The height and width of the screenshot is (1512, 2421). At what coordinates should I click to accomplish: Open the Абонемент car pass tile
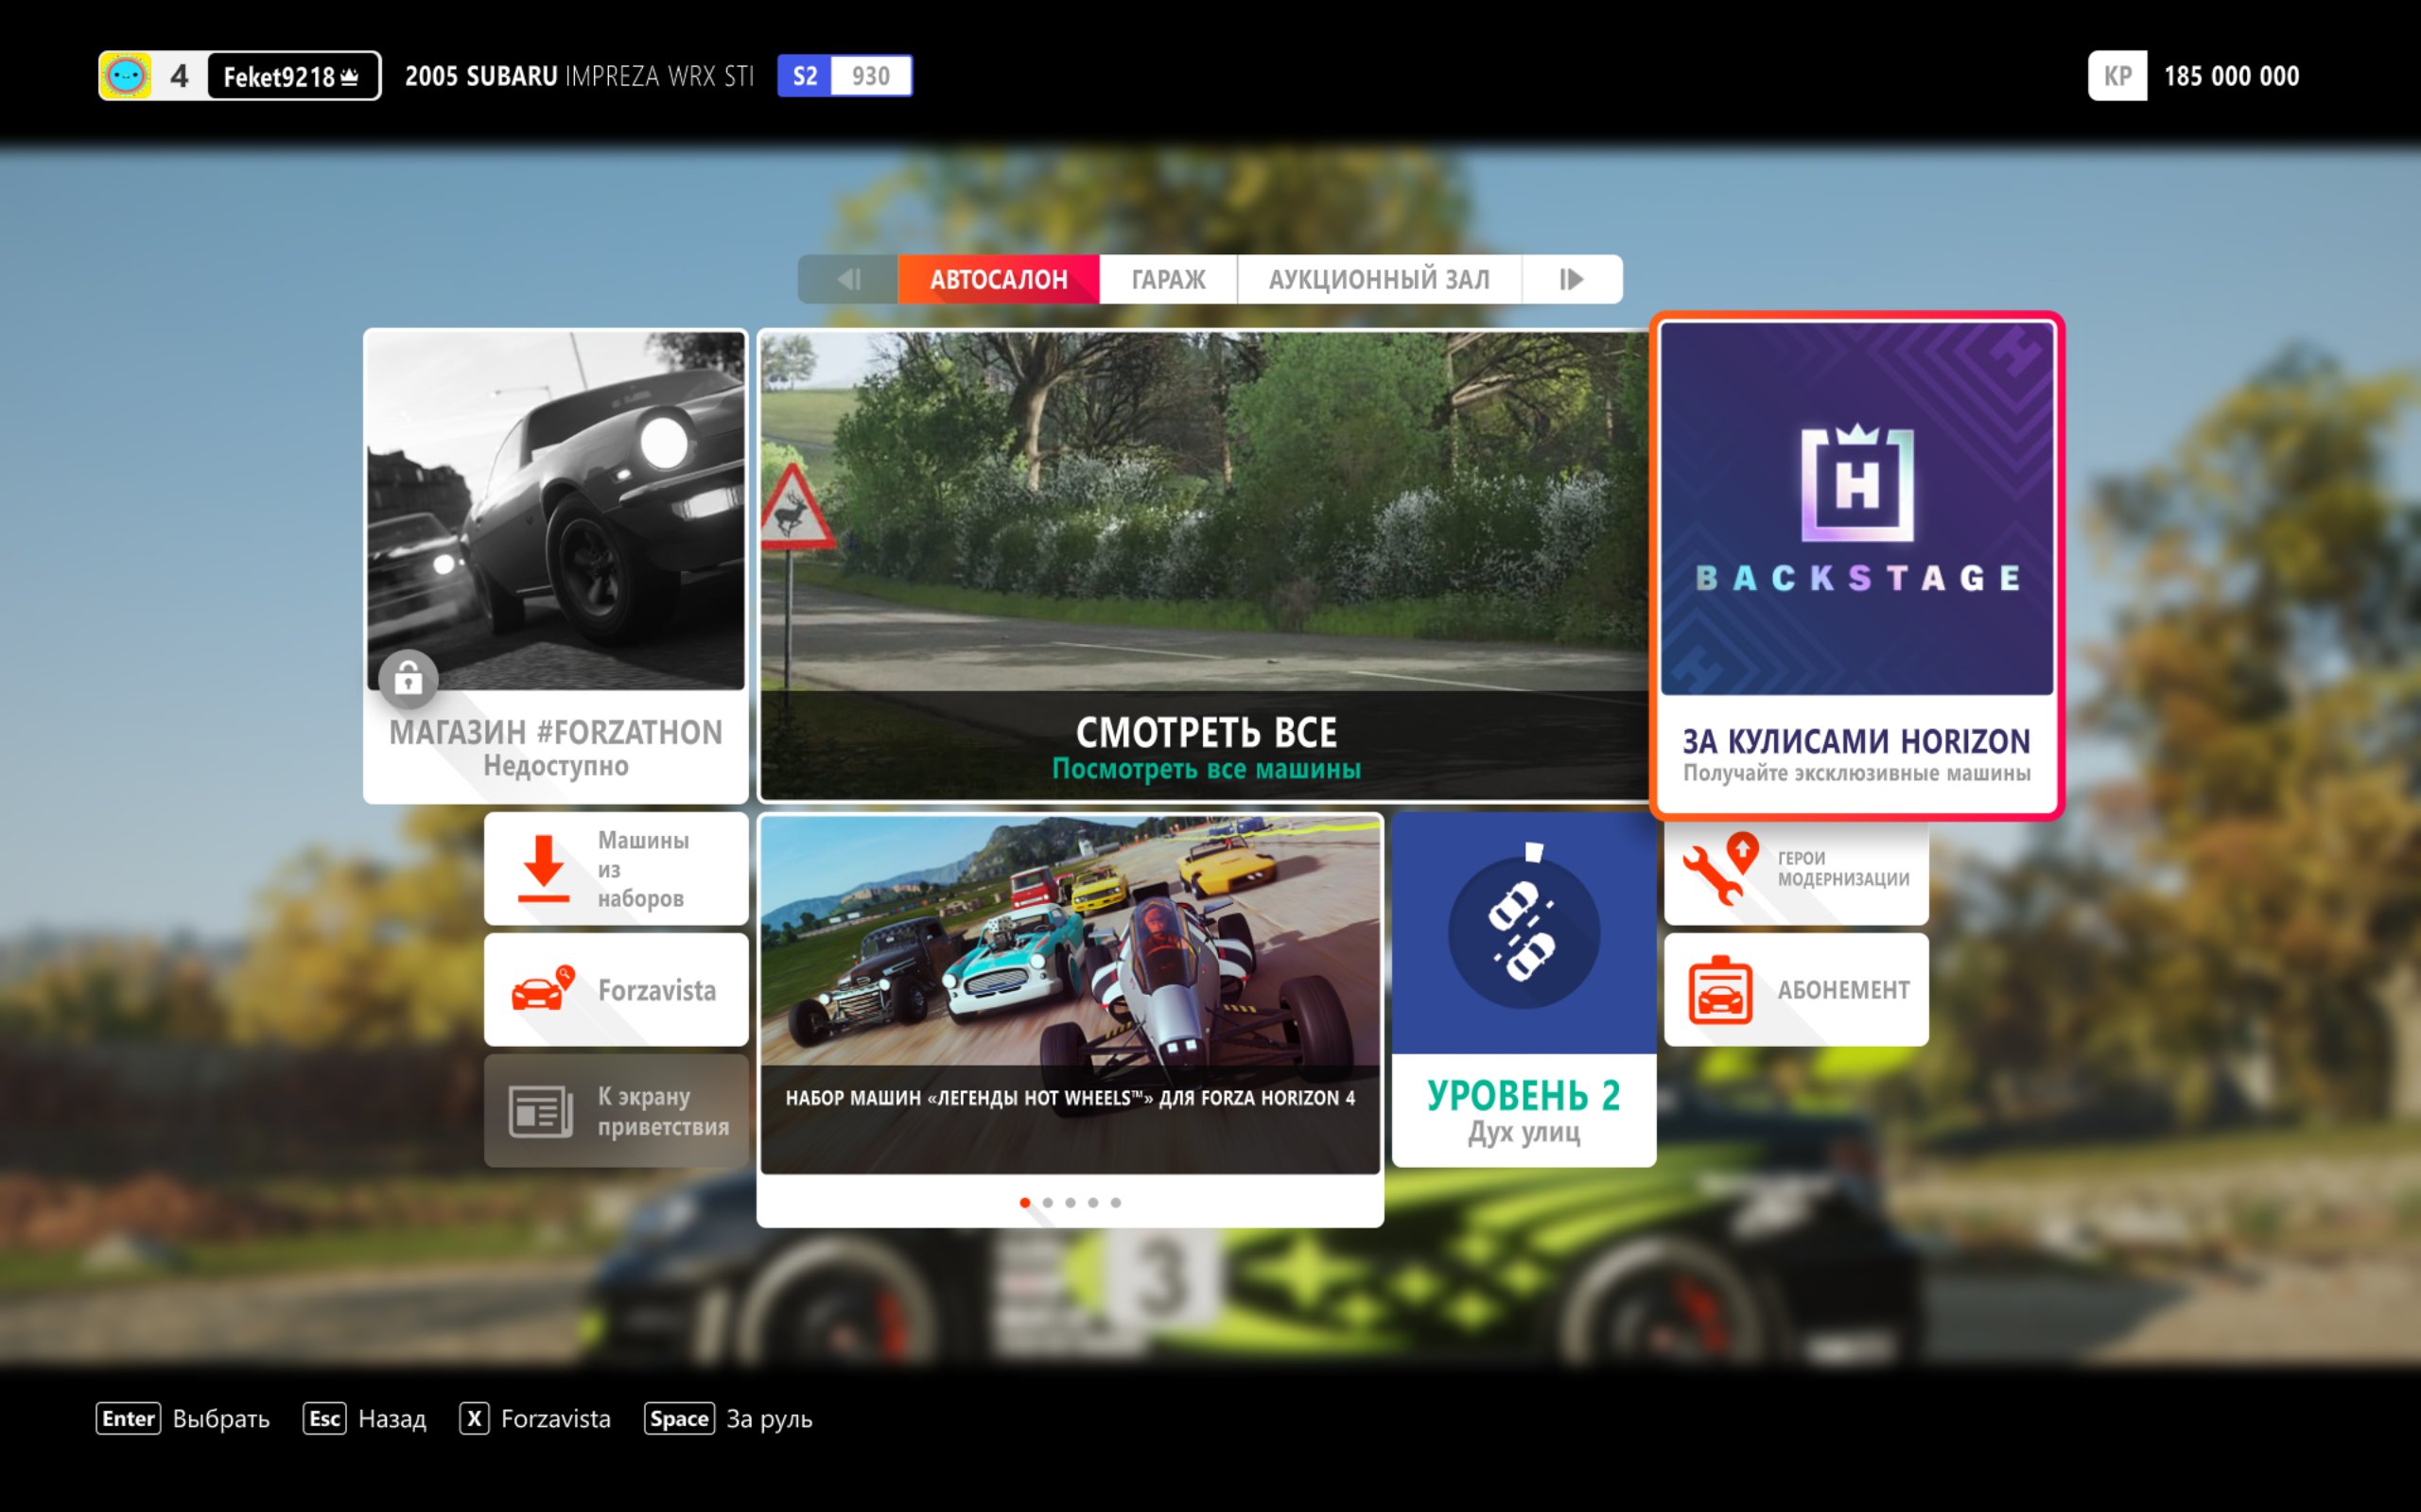pyautogui.click(x=1796, y=989)
